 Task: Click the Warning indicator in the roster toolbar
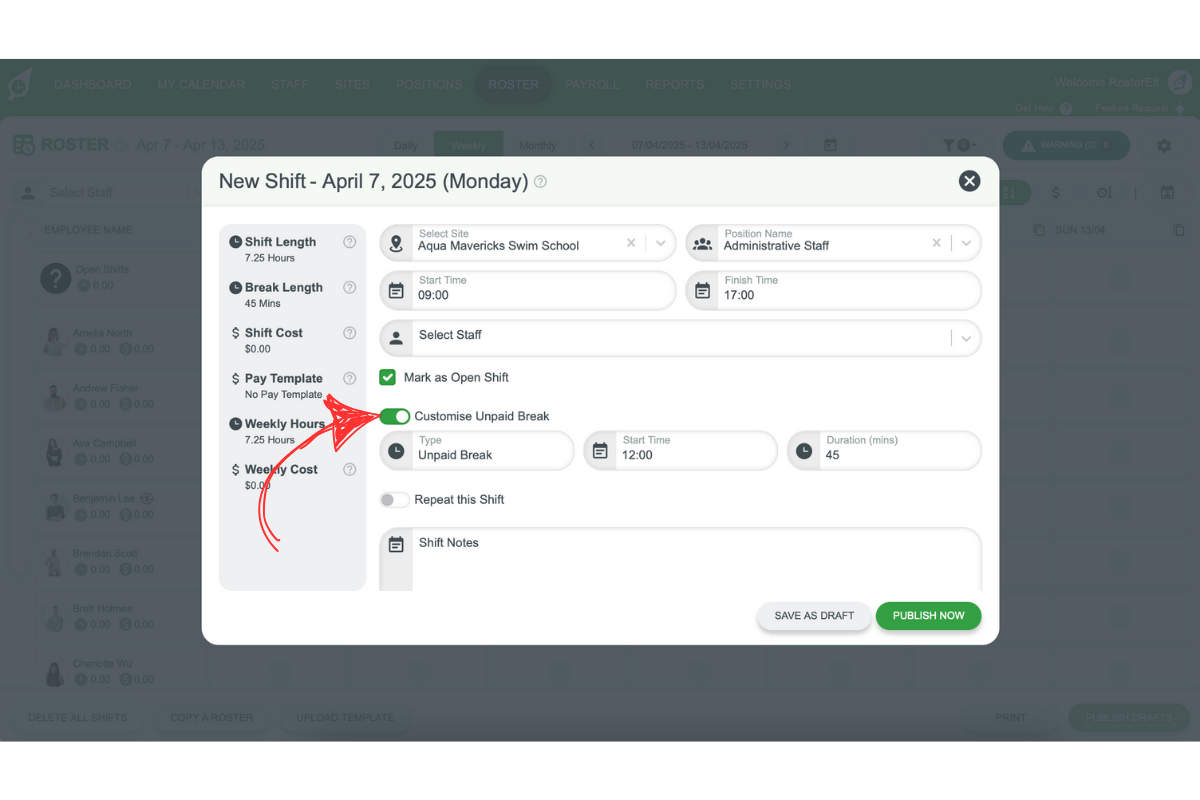(x=1066, y=145)
